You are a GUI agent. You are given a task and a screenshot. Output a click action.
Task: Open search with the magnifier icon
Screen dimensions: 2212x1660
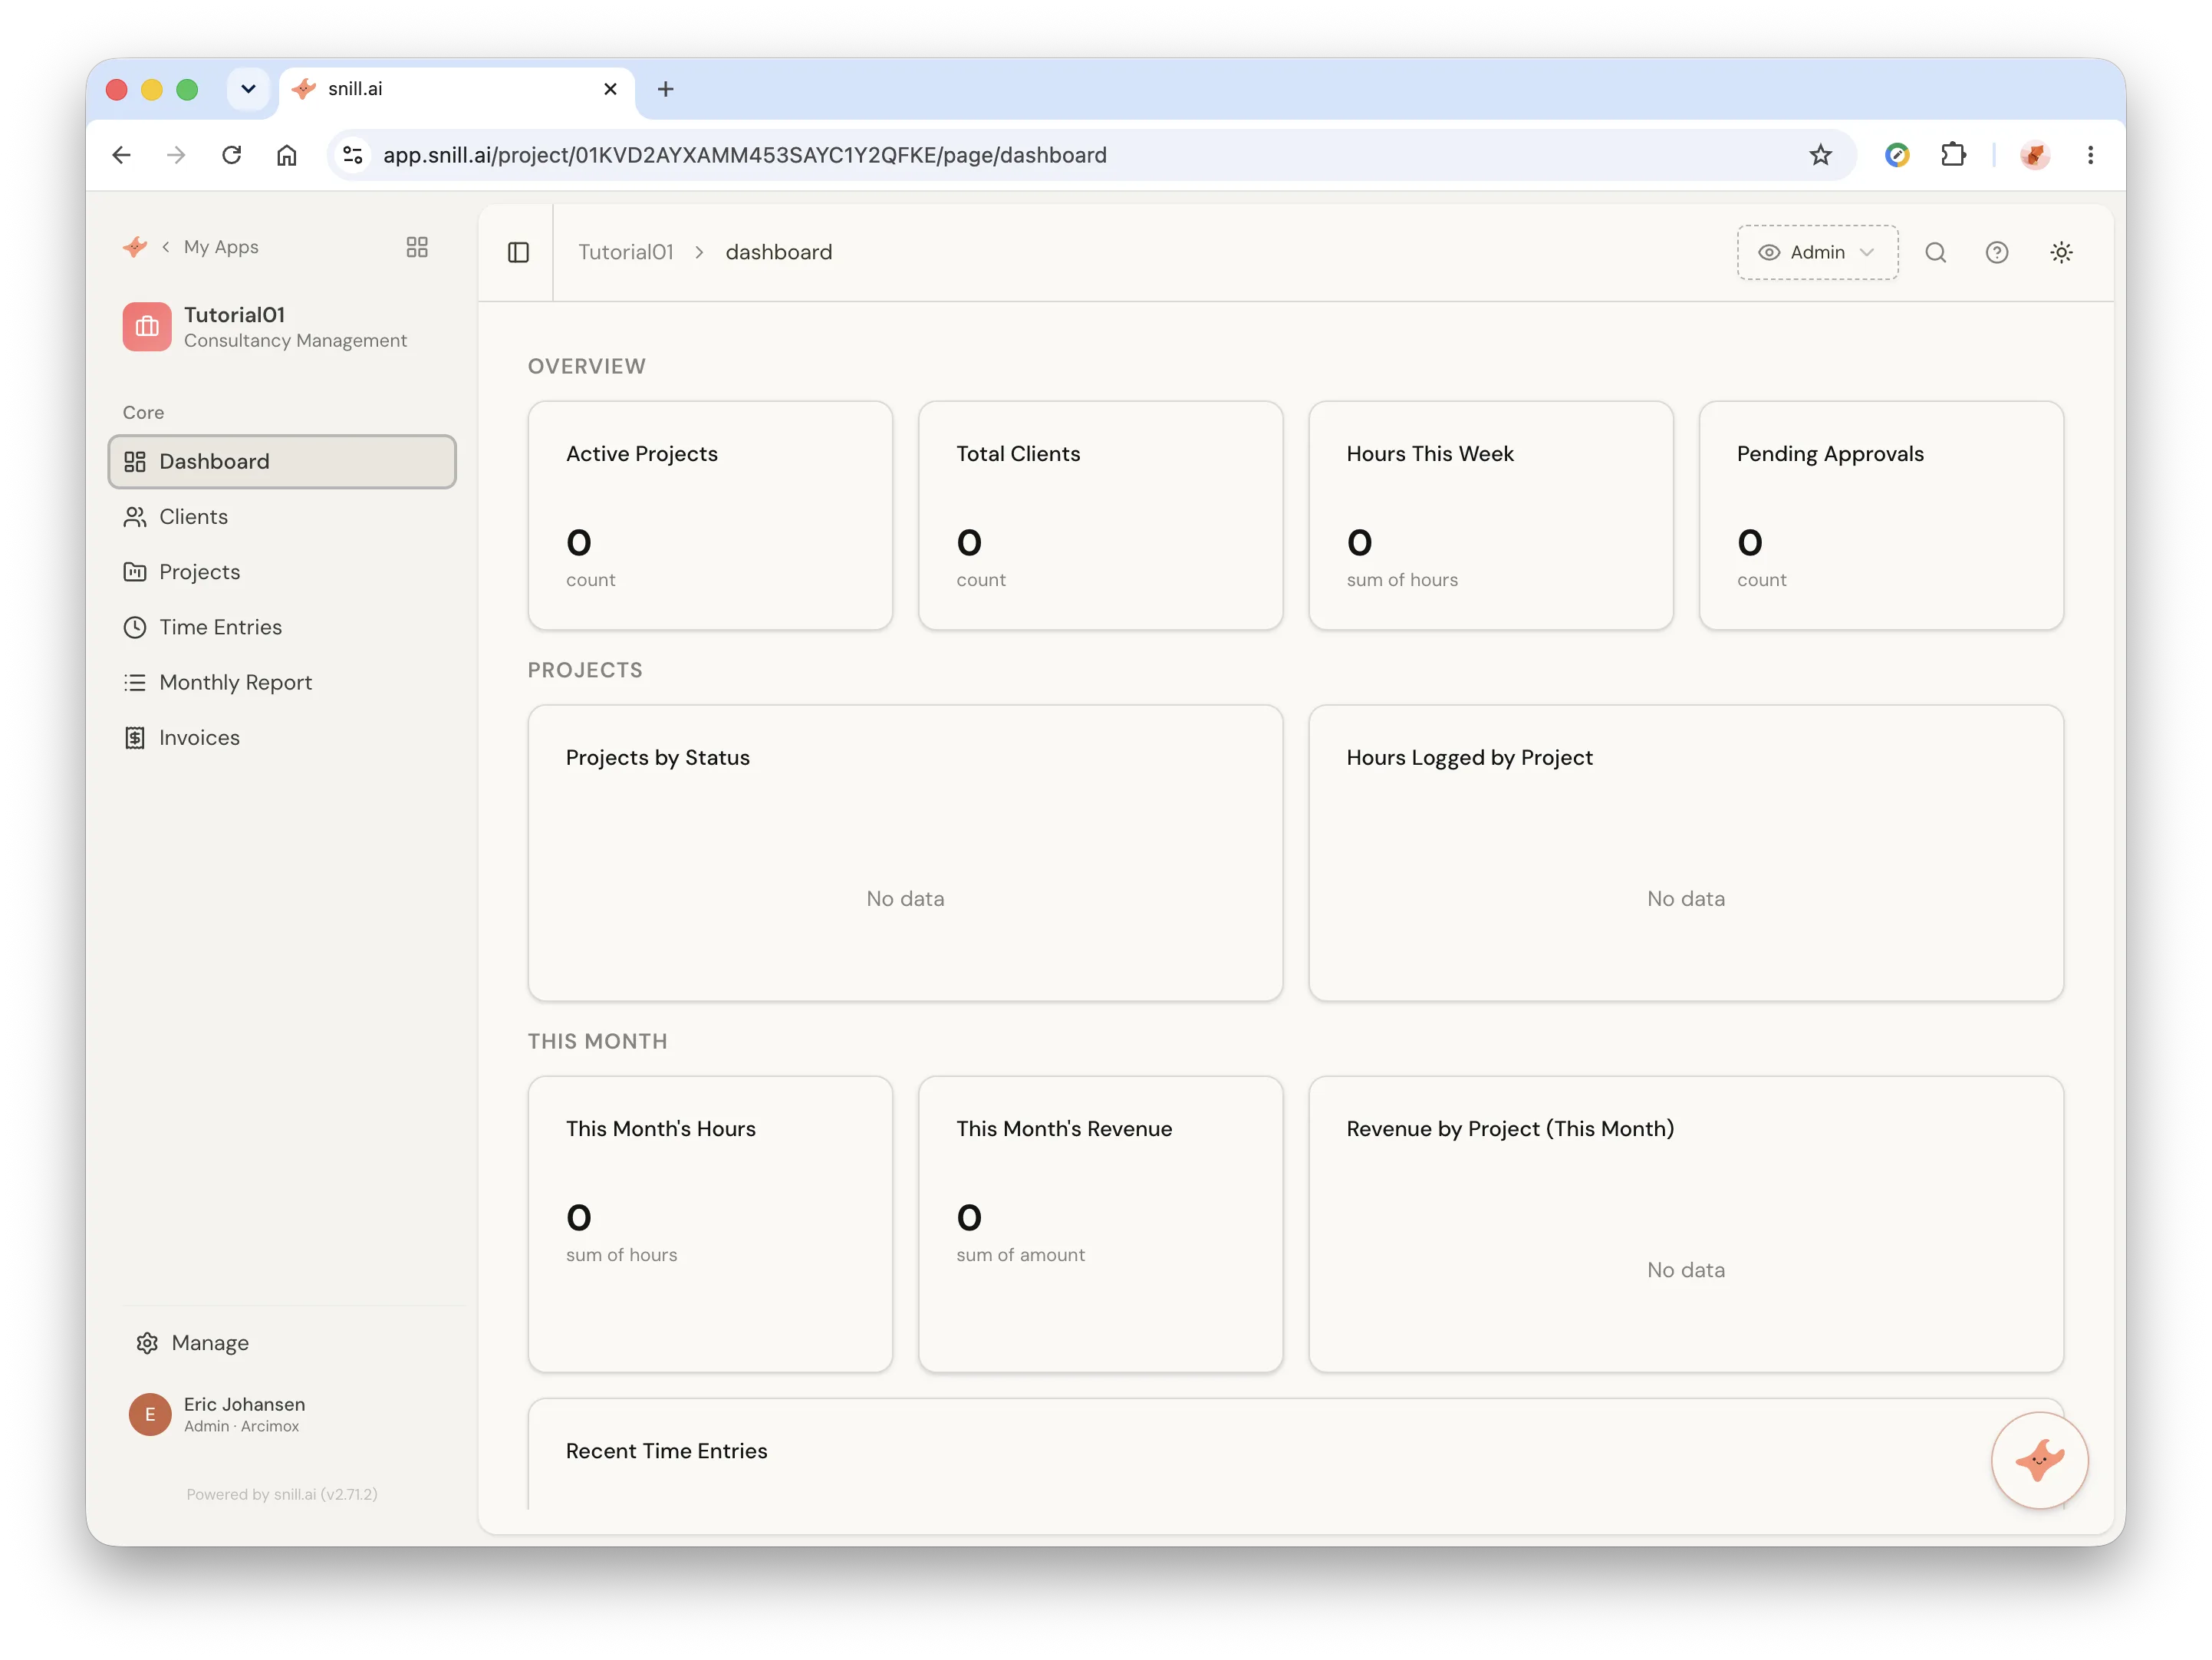pyautogui.click(x=1935, y=252)
